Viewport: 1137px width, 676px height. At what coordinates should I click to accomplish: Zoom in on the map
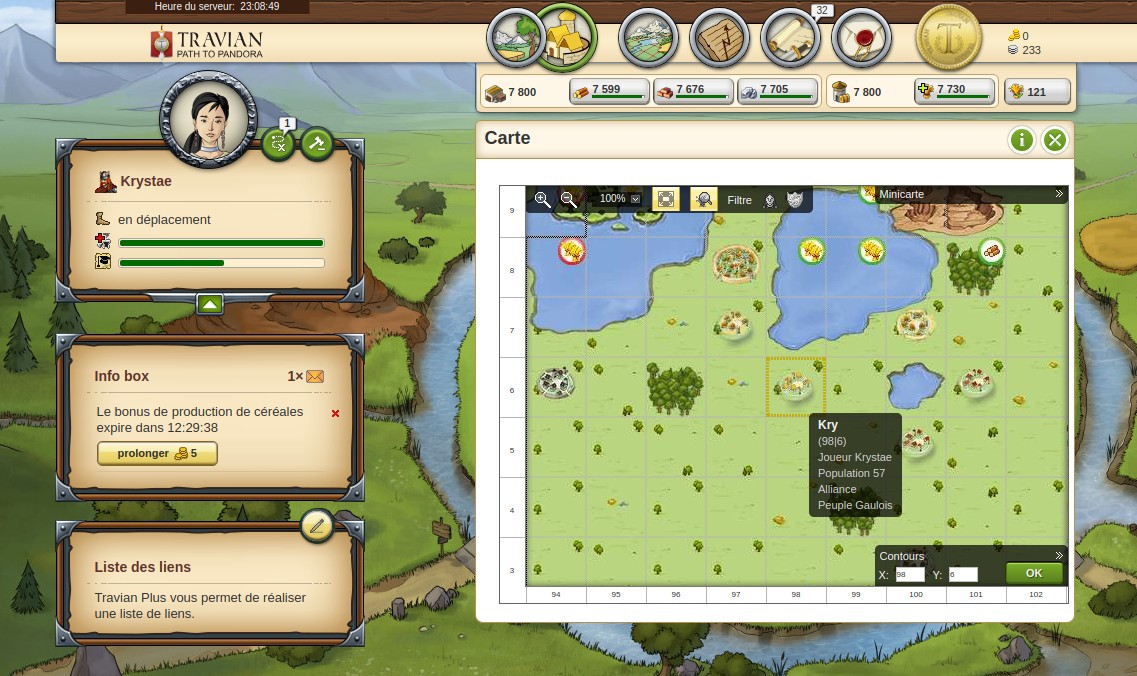tap(542, 199)
